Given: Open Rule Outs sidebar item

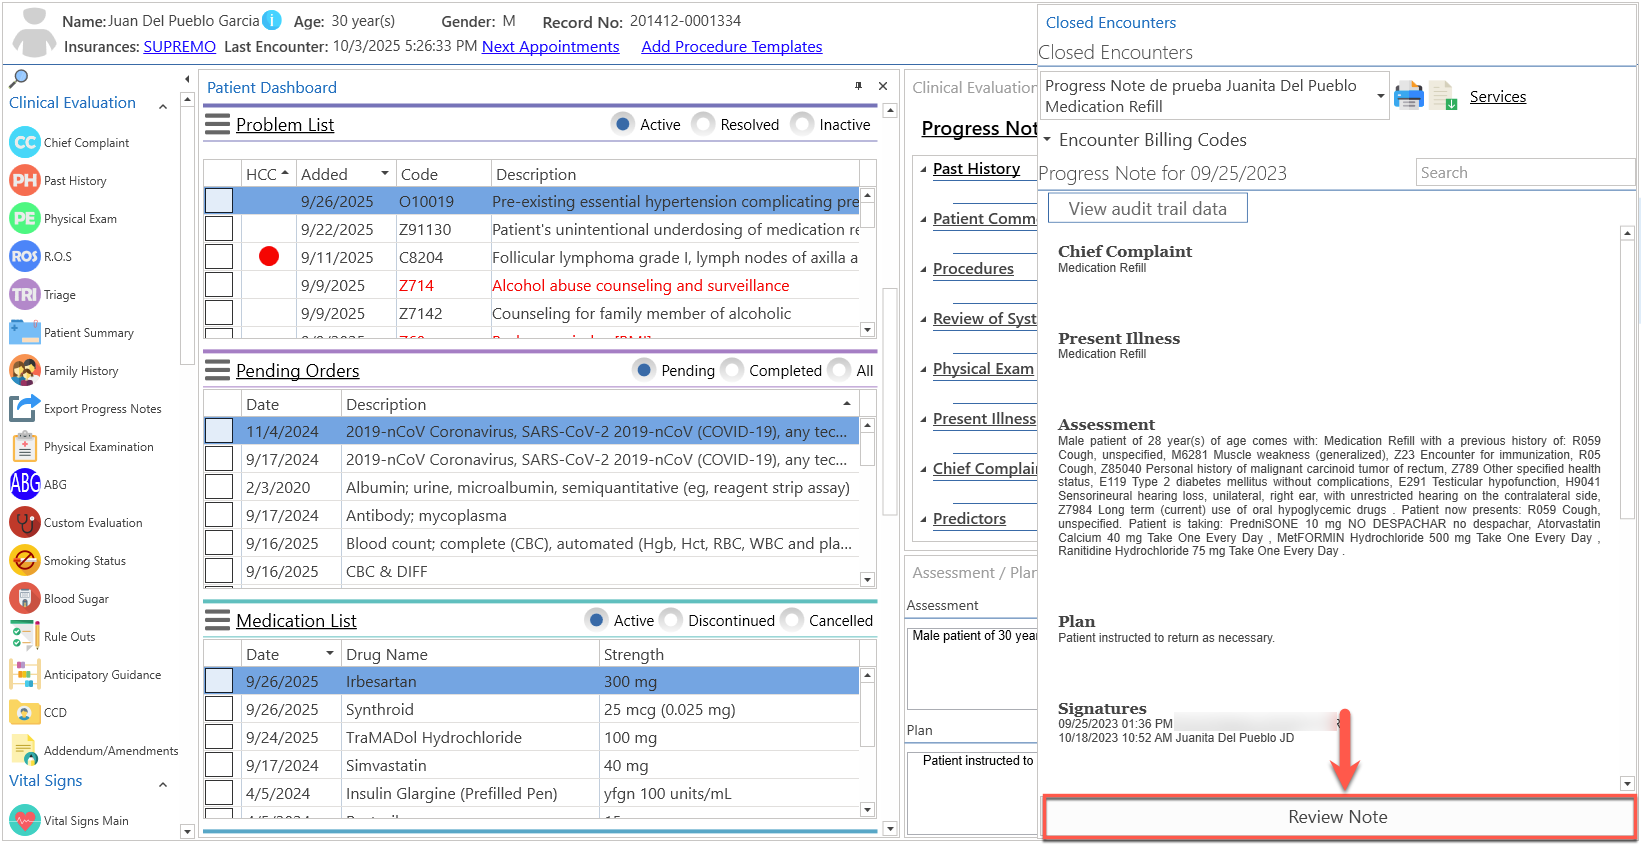Looking at the screenshot, I should click(53, 637).
